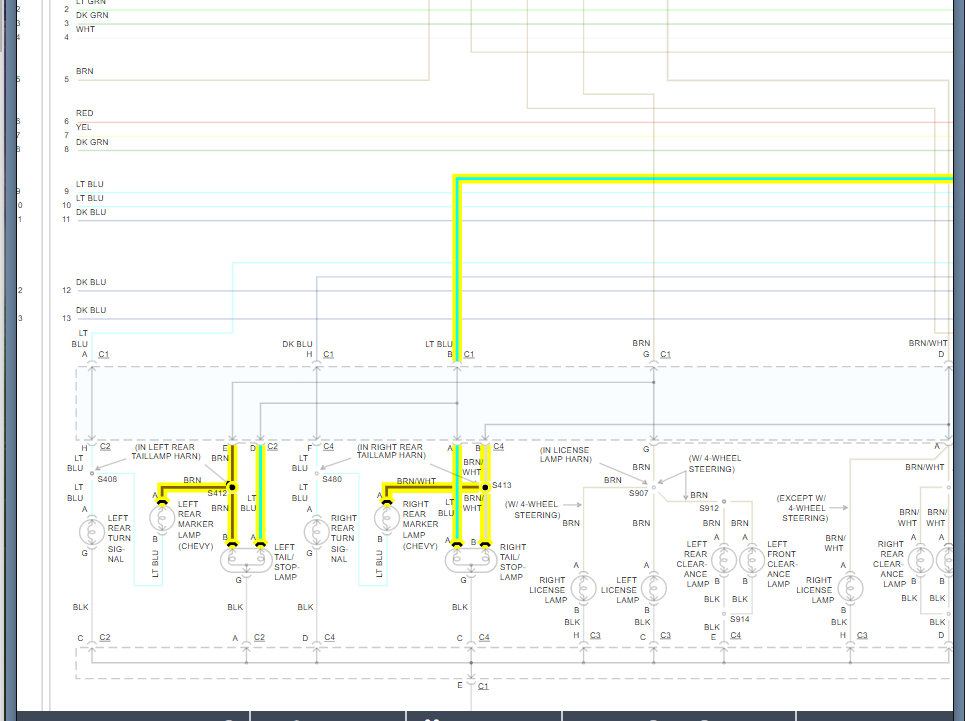This screenshot has height=721, width=965.
Task: Click the left license lamp bulb symbol
Action: click(654, 588)
